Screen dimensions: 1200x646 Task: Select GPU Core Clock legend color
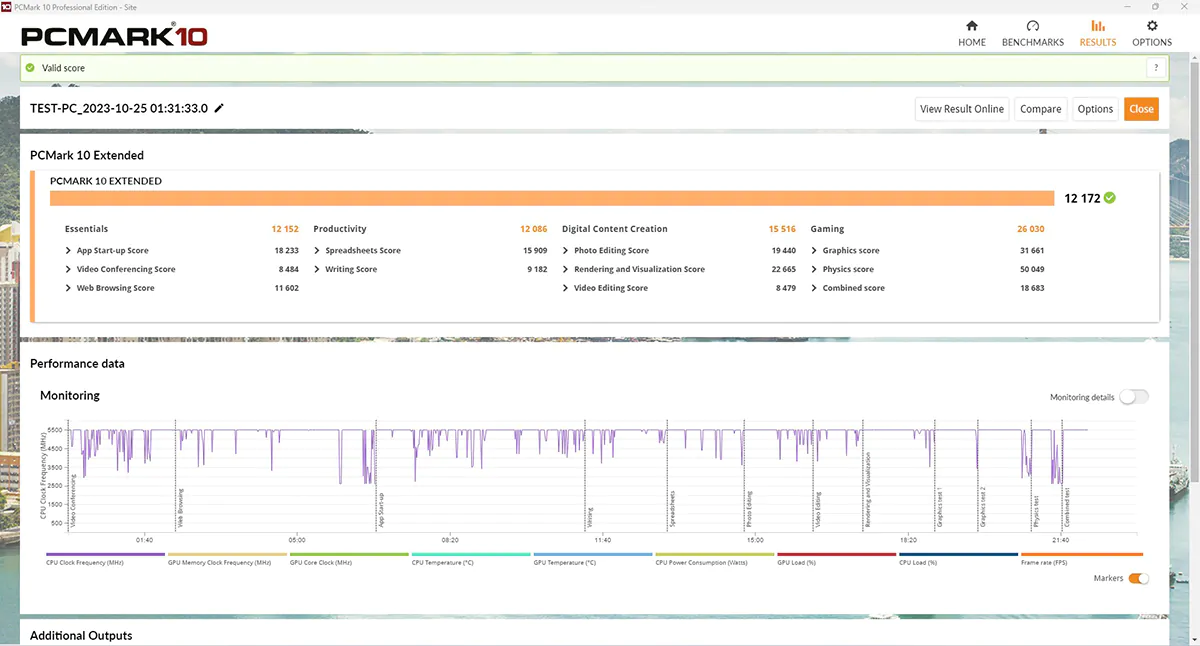349,554
